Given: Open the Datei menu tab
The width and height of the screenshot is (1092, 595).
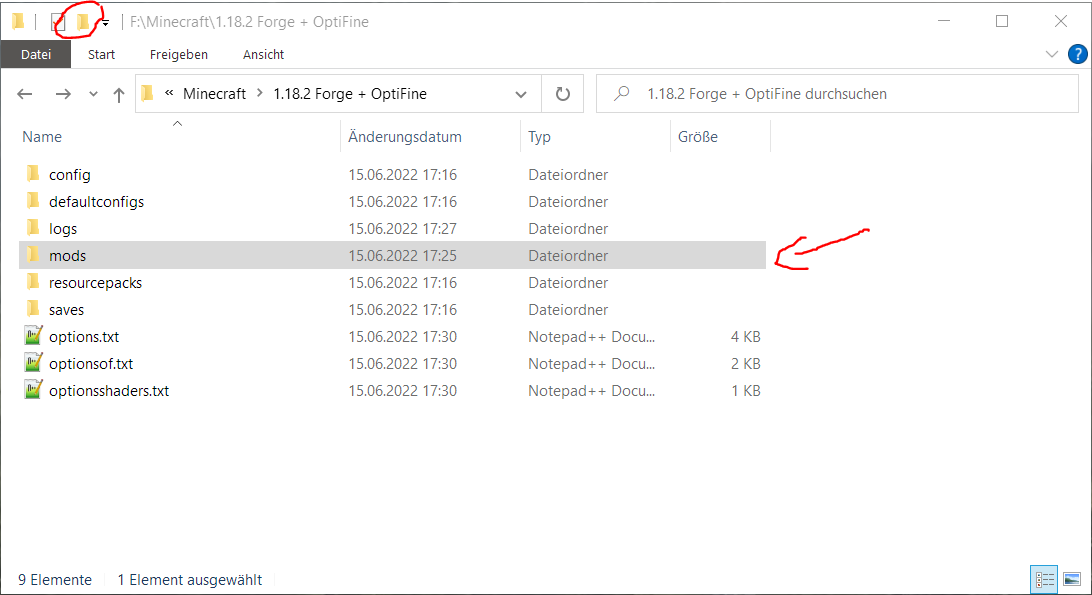Looking at the screenshot, I should click(36, 54).
